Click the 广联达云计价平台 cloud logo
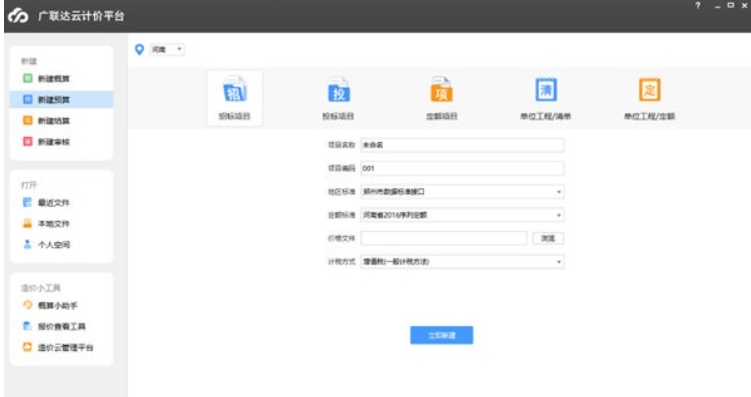 click(x=18, y=16)
